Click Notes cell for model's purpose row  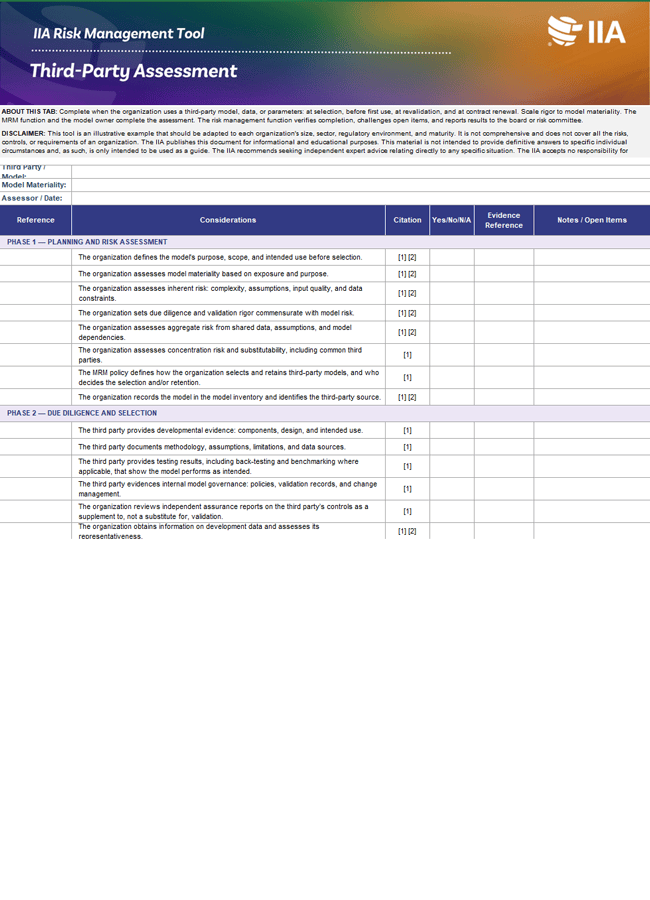click(592, 257)
